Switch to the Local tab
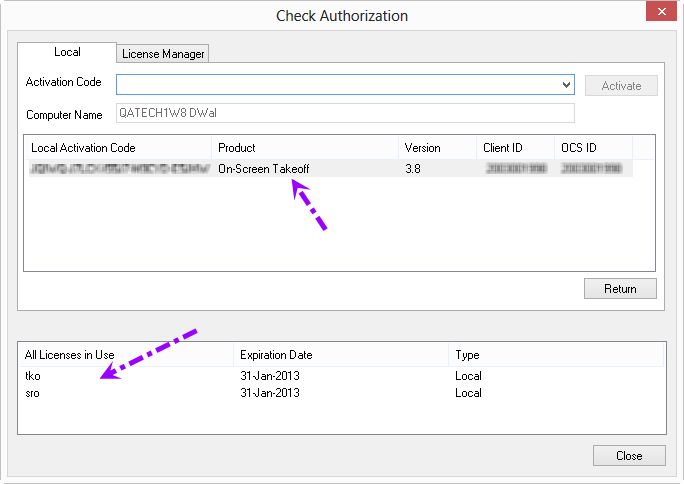Screen dimensions: 684x484 67,52
